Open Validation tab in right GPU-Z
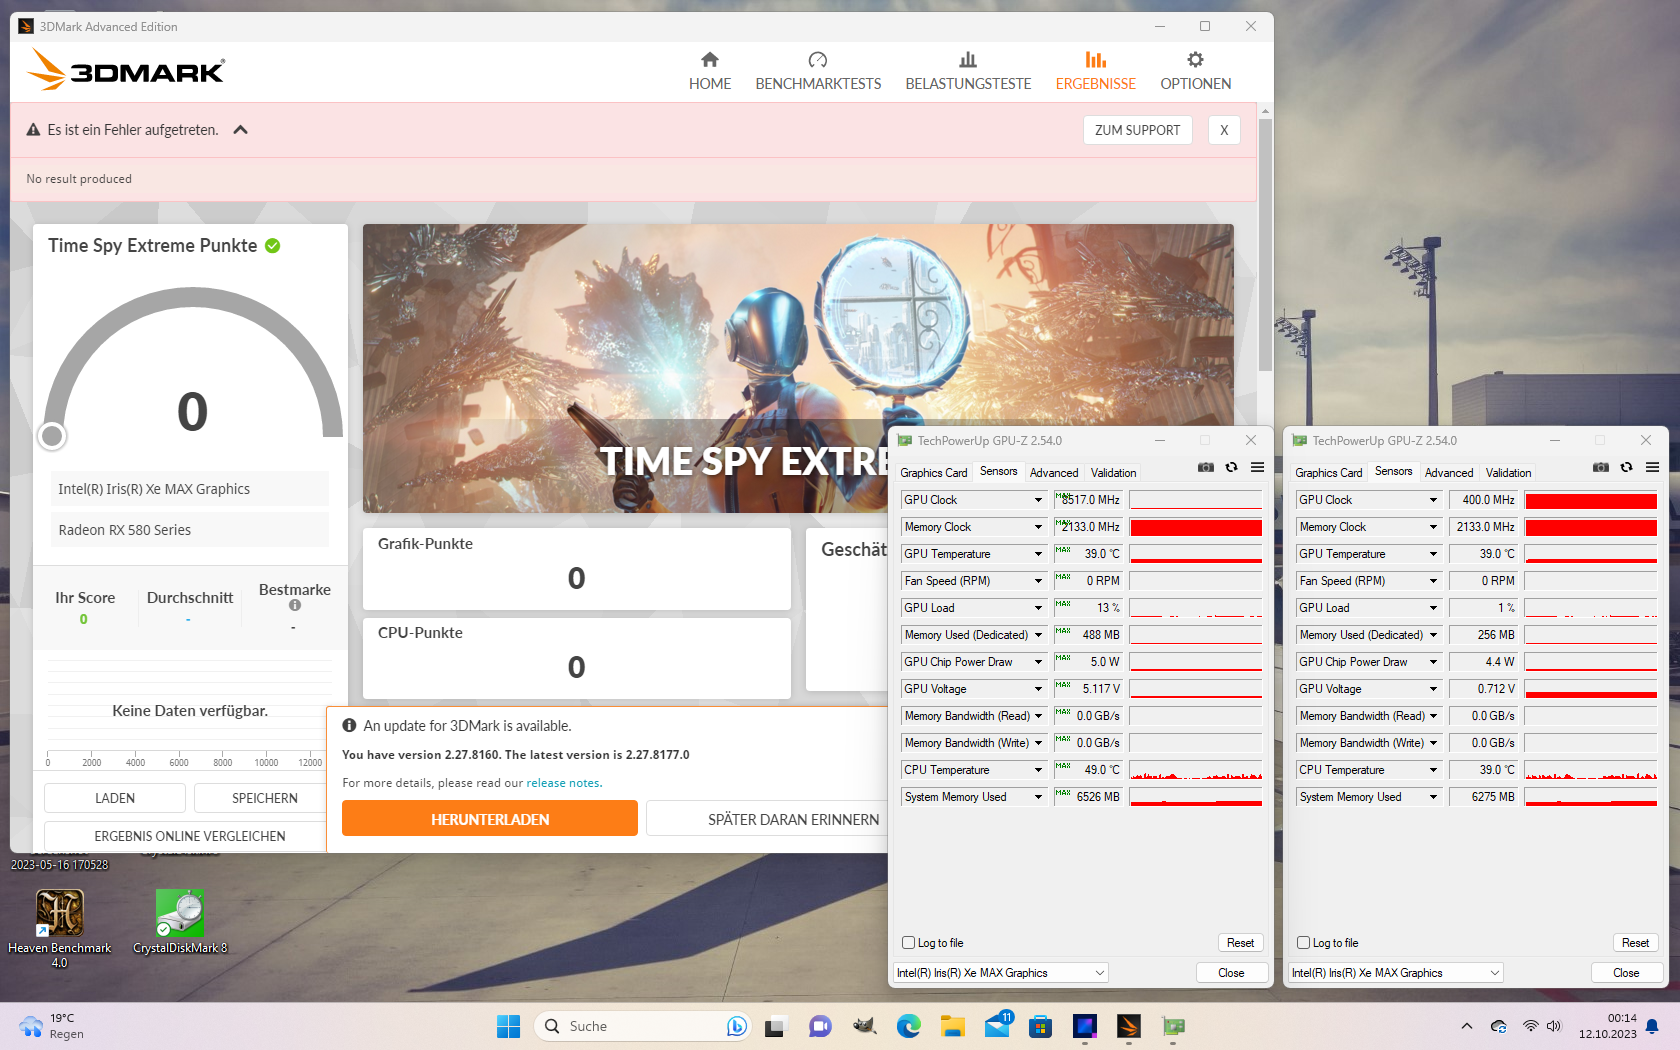Image resolution: width=1680 pixels, height=1050 pixels. 1508,473
